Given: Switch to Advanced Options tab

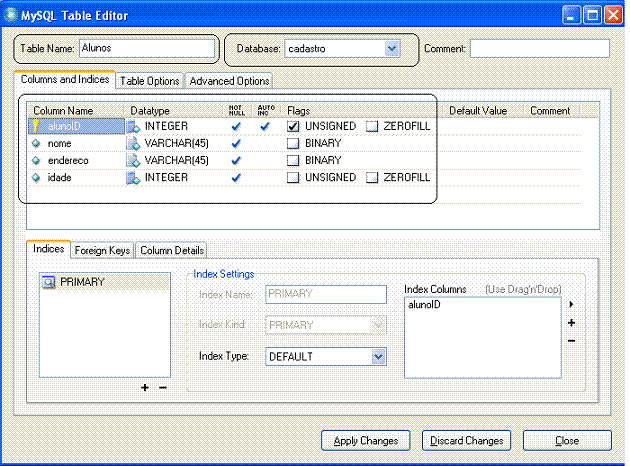Looking at the screenshot, I should coord(229,81).
